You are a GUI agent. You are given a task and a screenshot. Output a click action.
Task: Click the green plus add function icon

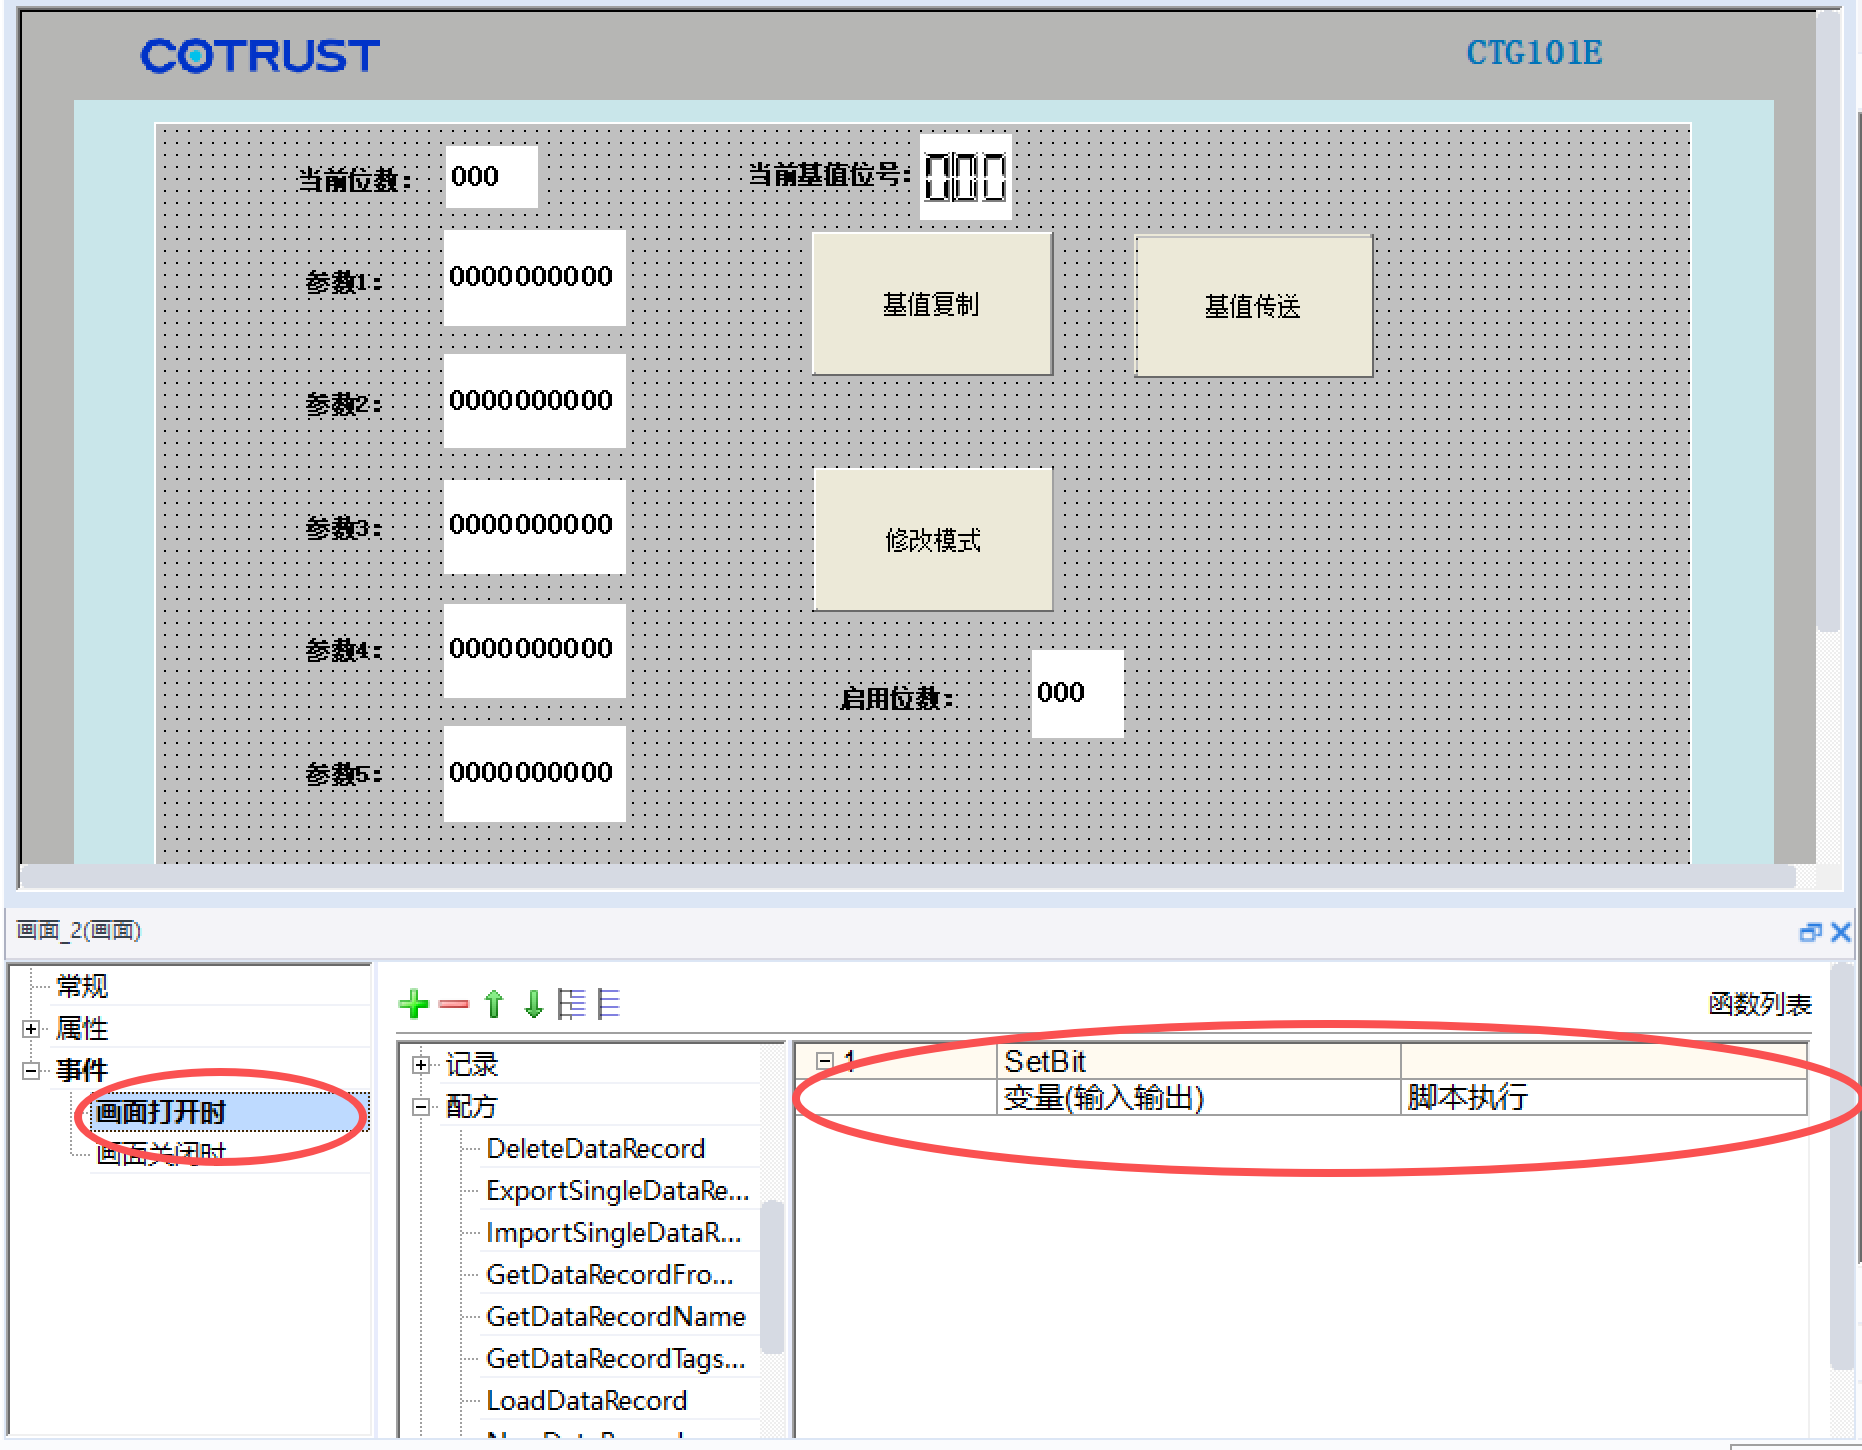(x=413, y=1003)
